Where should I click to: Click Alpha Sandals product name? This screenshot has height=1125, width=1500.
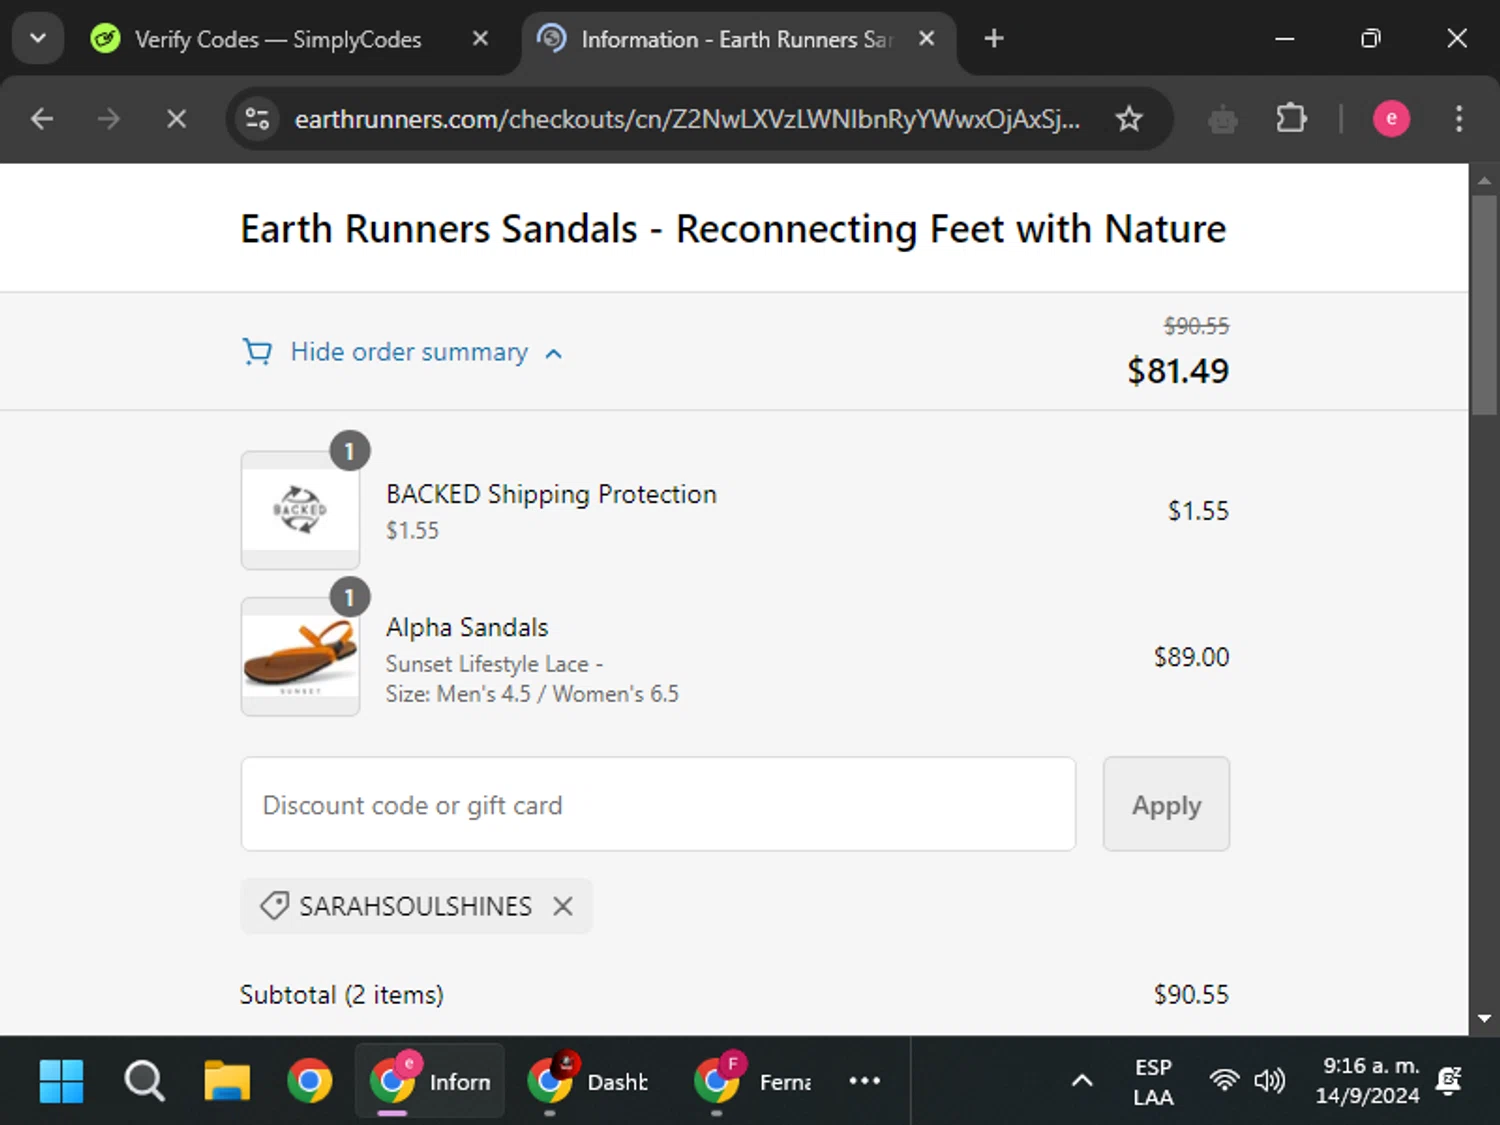pyautogui.click(x=467, y=627)
